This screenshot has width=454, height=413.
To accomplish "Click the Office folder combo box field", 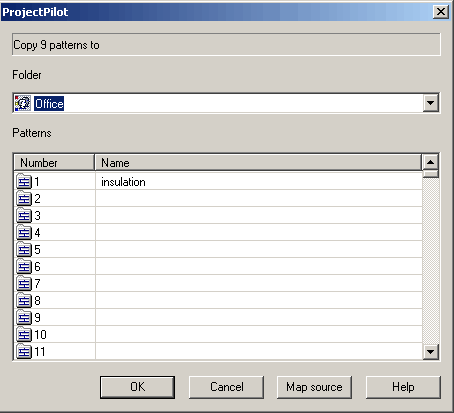I will click(226, 103).
